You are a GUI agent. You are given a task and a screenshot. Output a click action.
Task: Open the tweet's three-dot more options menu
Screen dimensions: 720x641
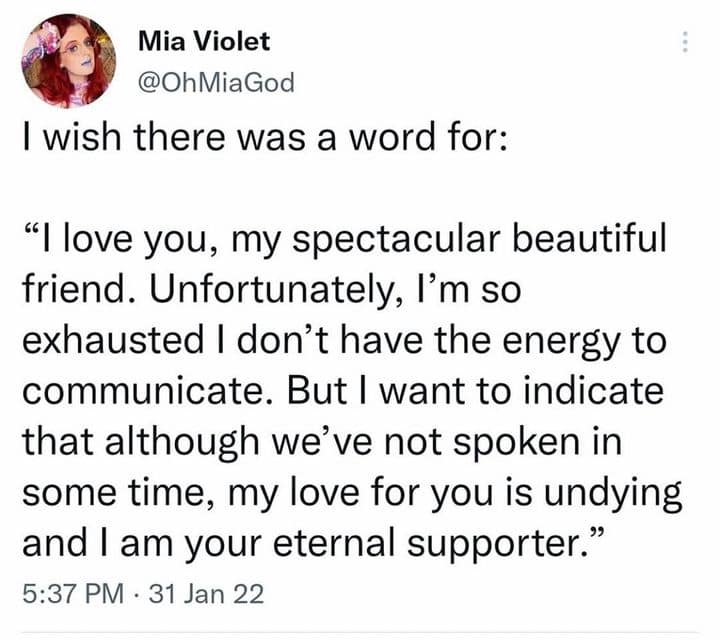point(685,43)
